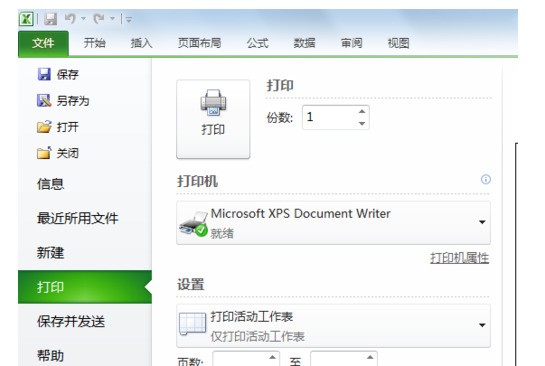Click the Excel application icon in title bar
Viewport: 545px width, 366px height.
(x=26, y=19)
